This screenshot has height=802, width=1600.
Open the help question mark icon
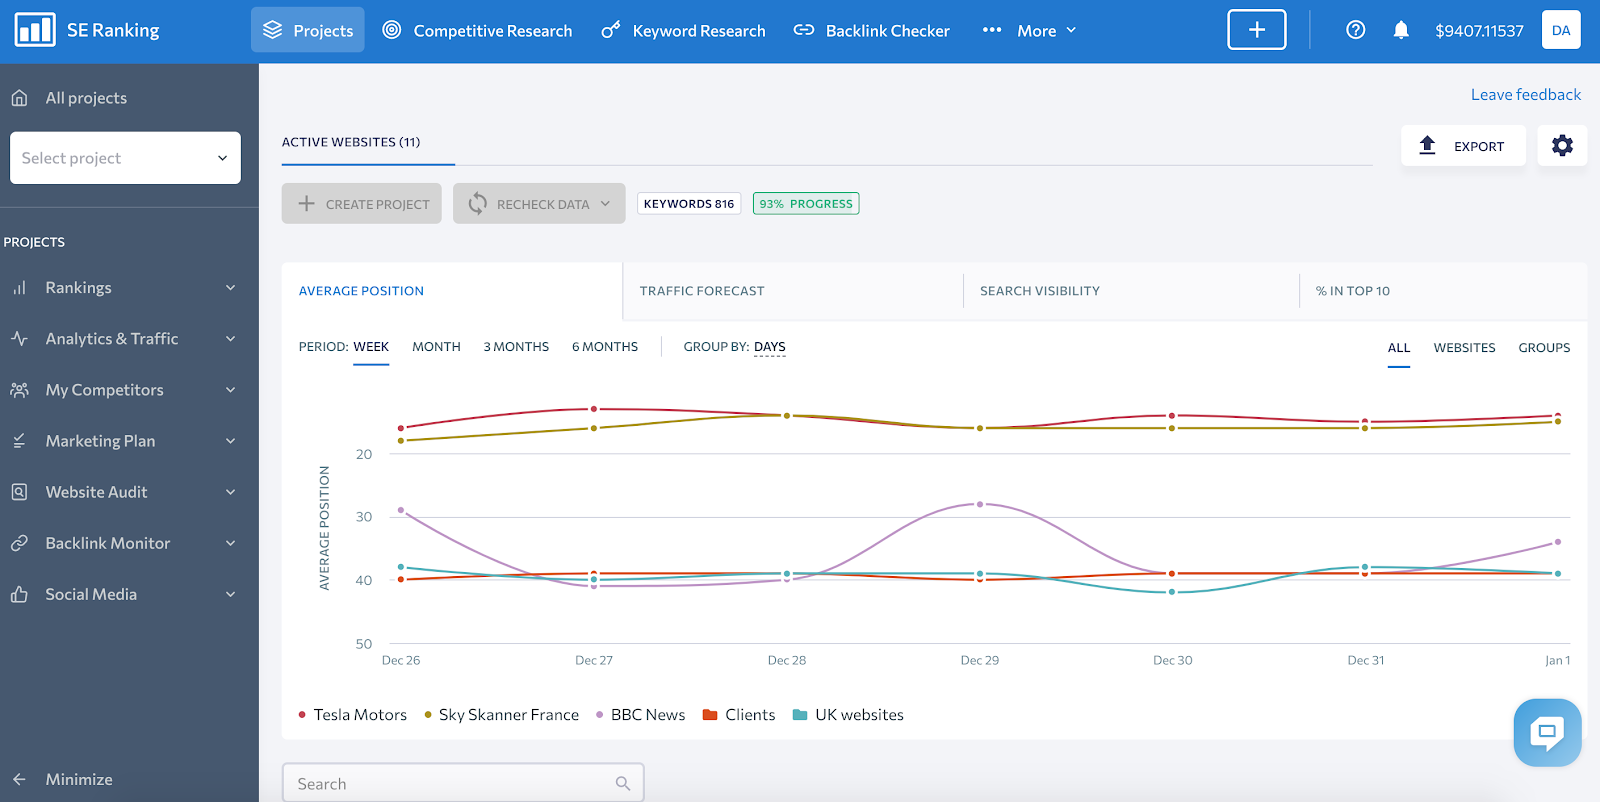coord(1355,30)
